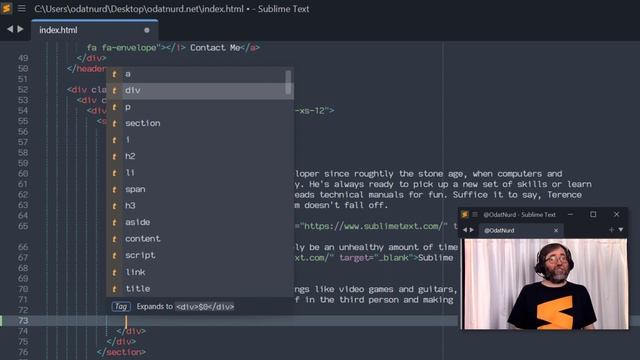Select the 'p' tag completion

(200, 107)
